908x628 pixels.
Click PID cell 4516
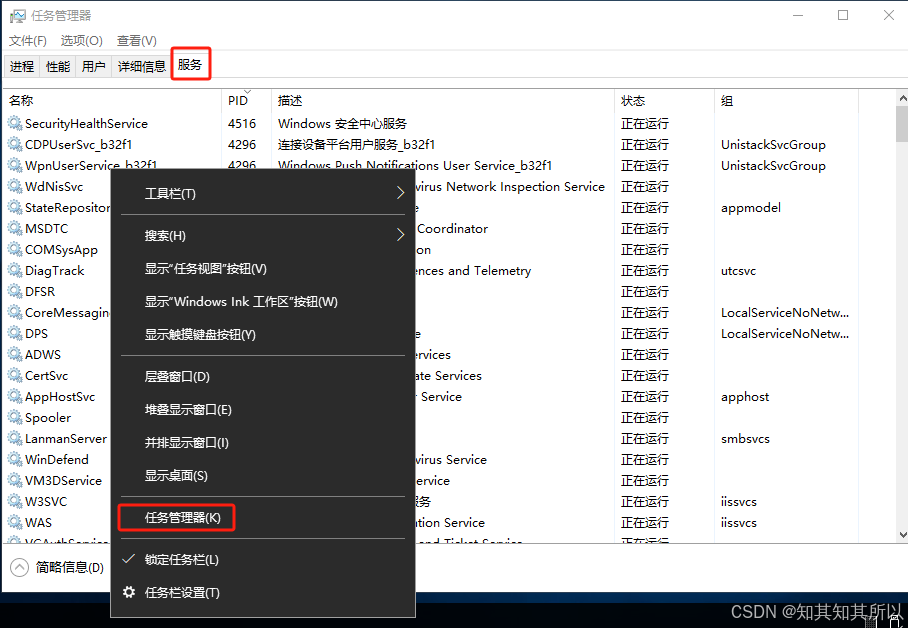point(242,123)
